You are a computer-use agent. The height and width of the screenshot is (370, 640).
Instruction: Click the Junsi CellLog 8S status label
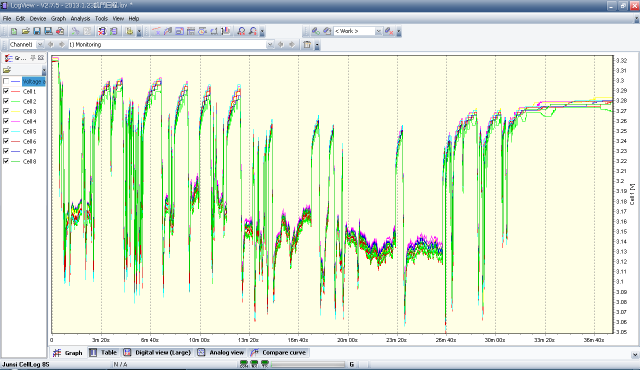pos(26,364)
